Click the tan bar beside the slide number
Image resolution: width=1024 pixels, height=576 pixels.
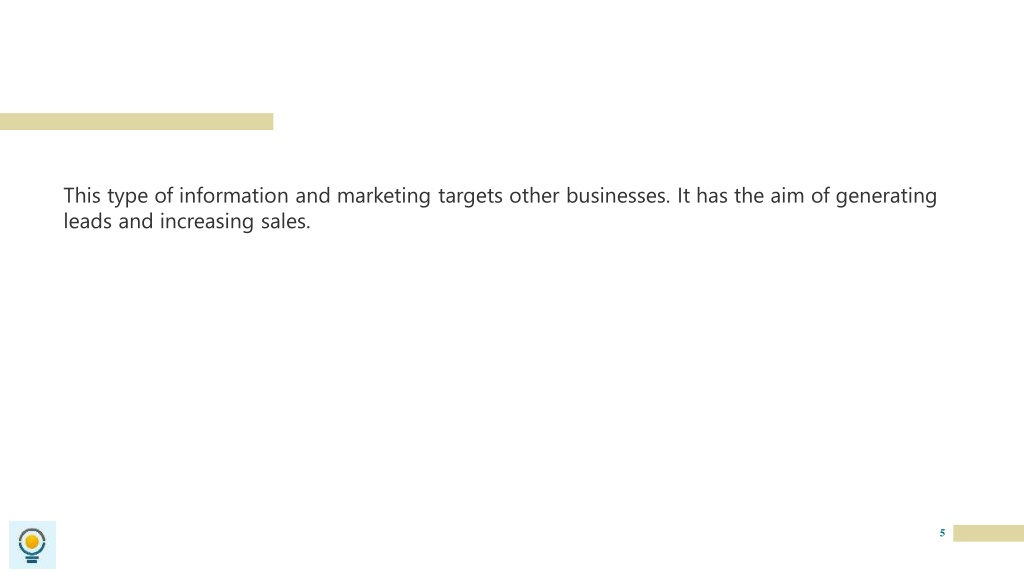tap(988, 533)
